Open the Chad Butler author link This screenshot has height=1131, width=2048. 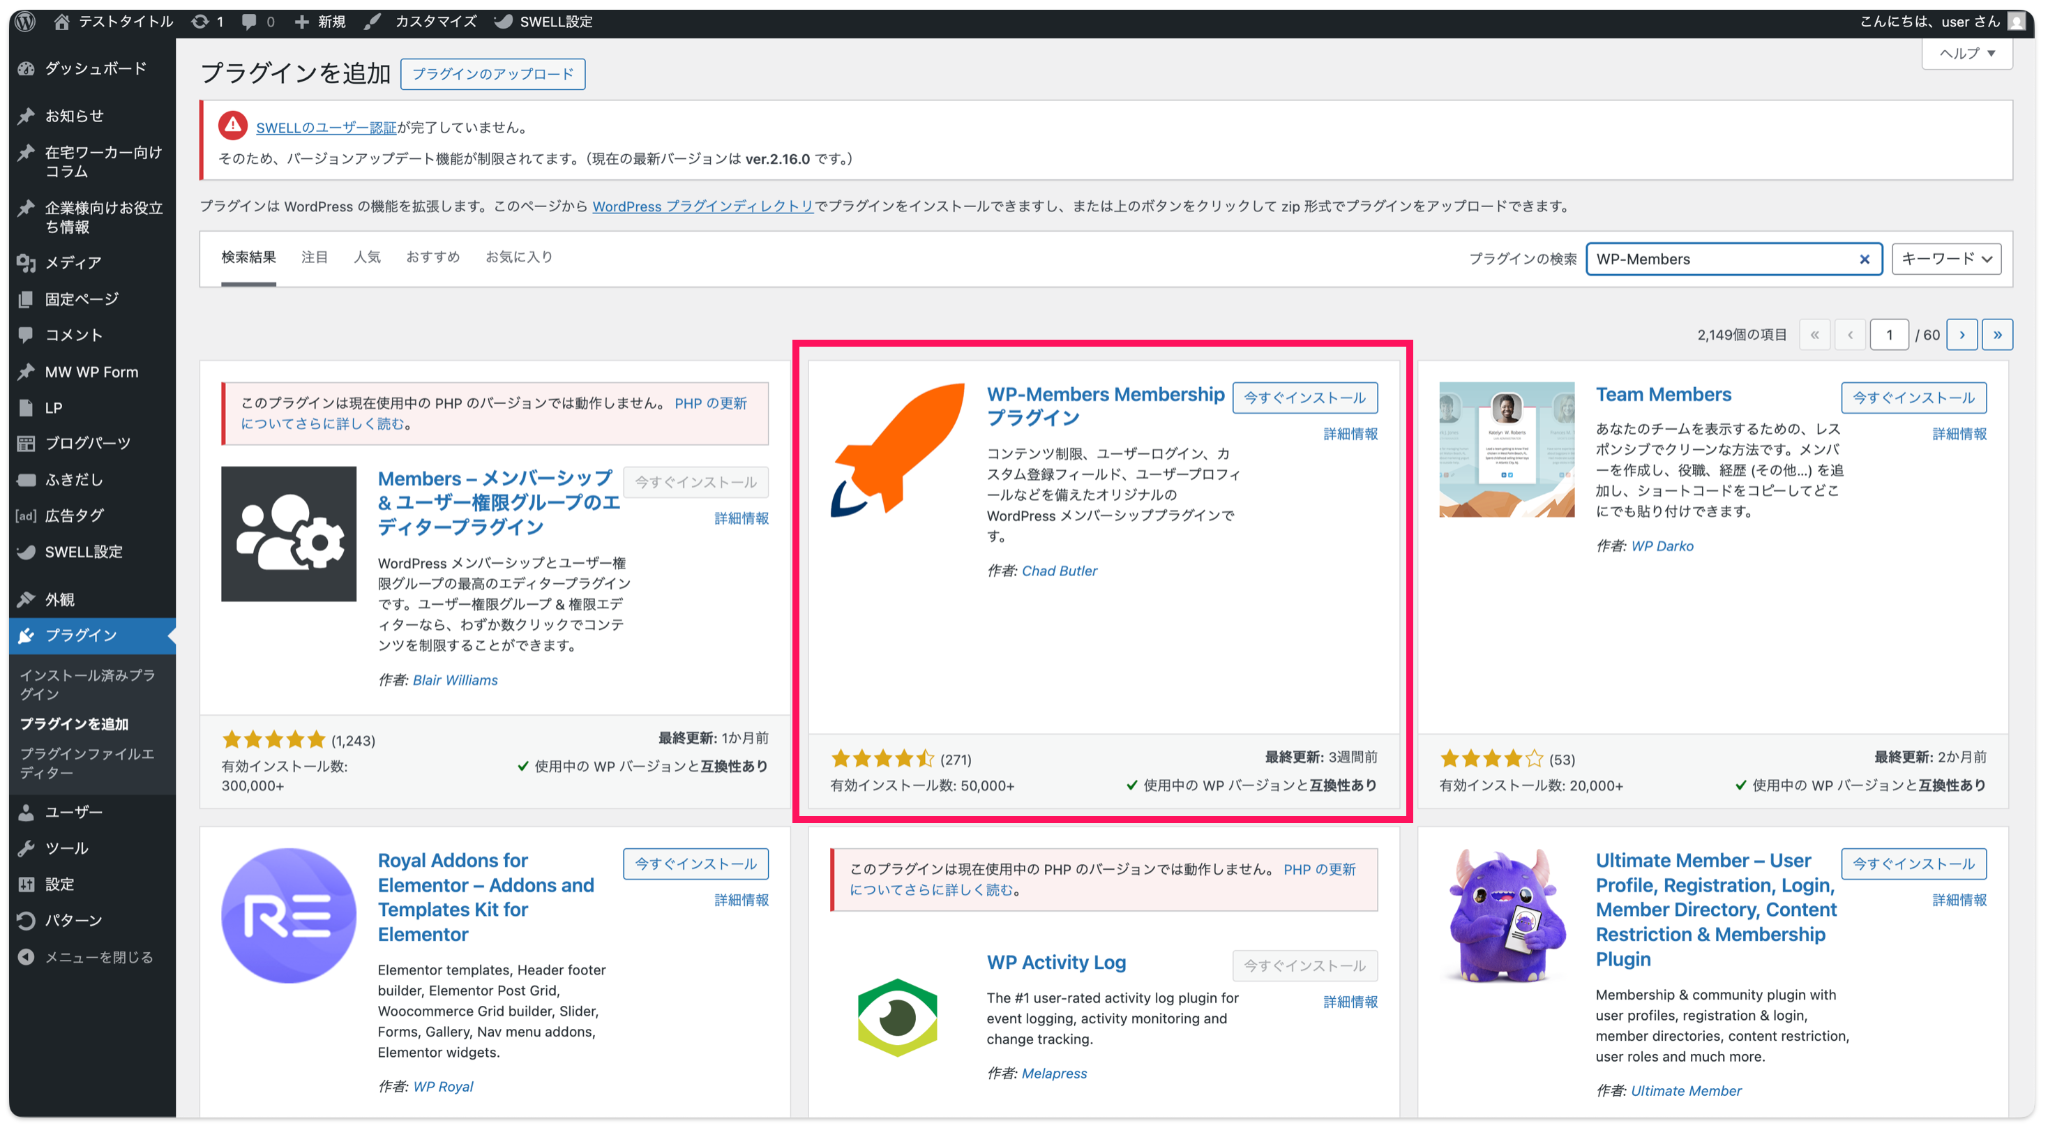1059,571
